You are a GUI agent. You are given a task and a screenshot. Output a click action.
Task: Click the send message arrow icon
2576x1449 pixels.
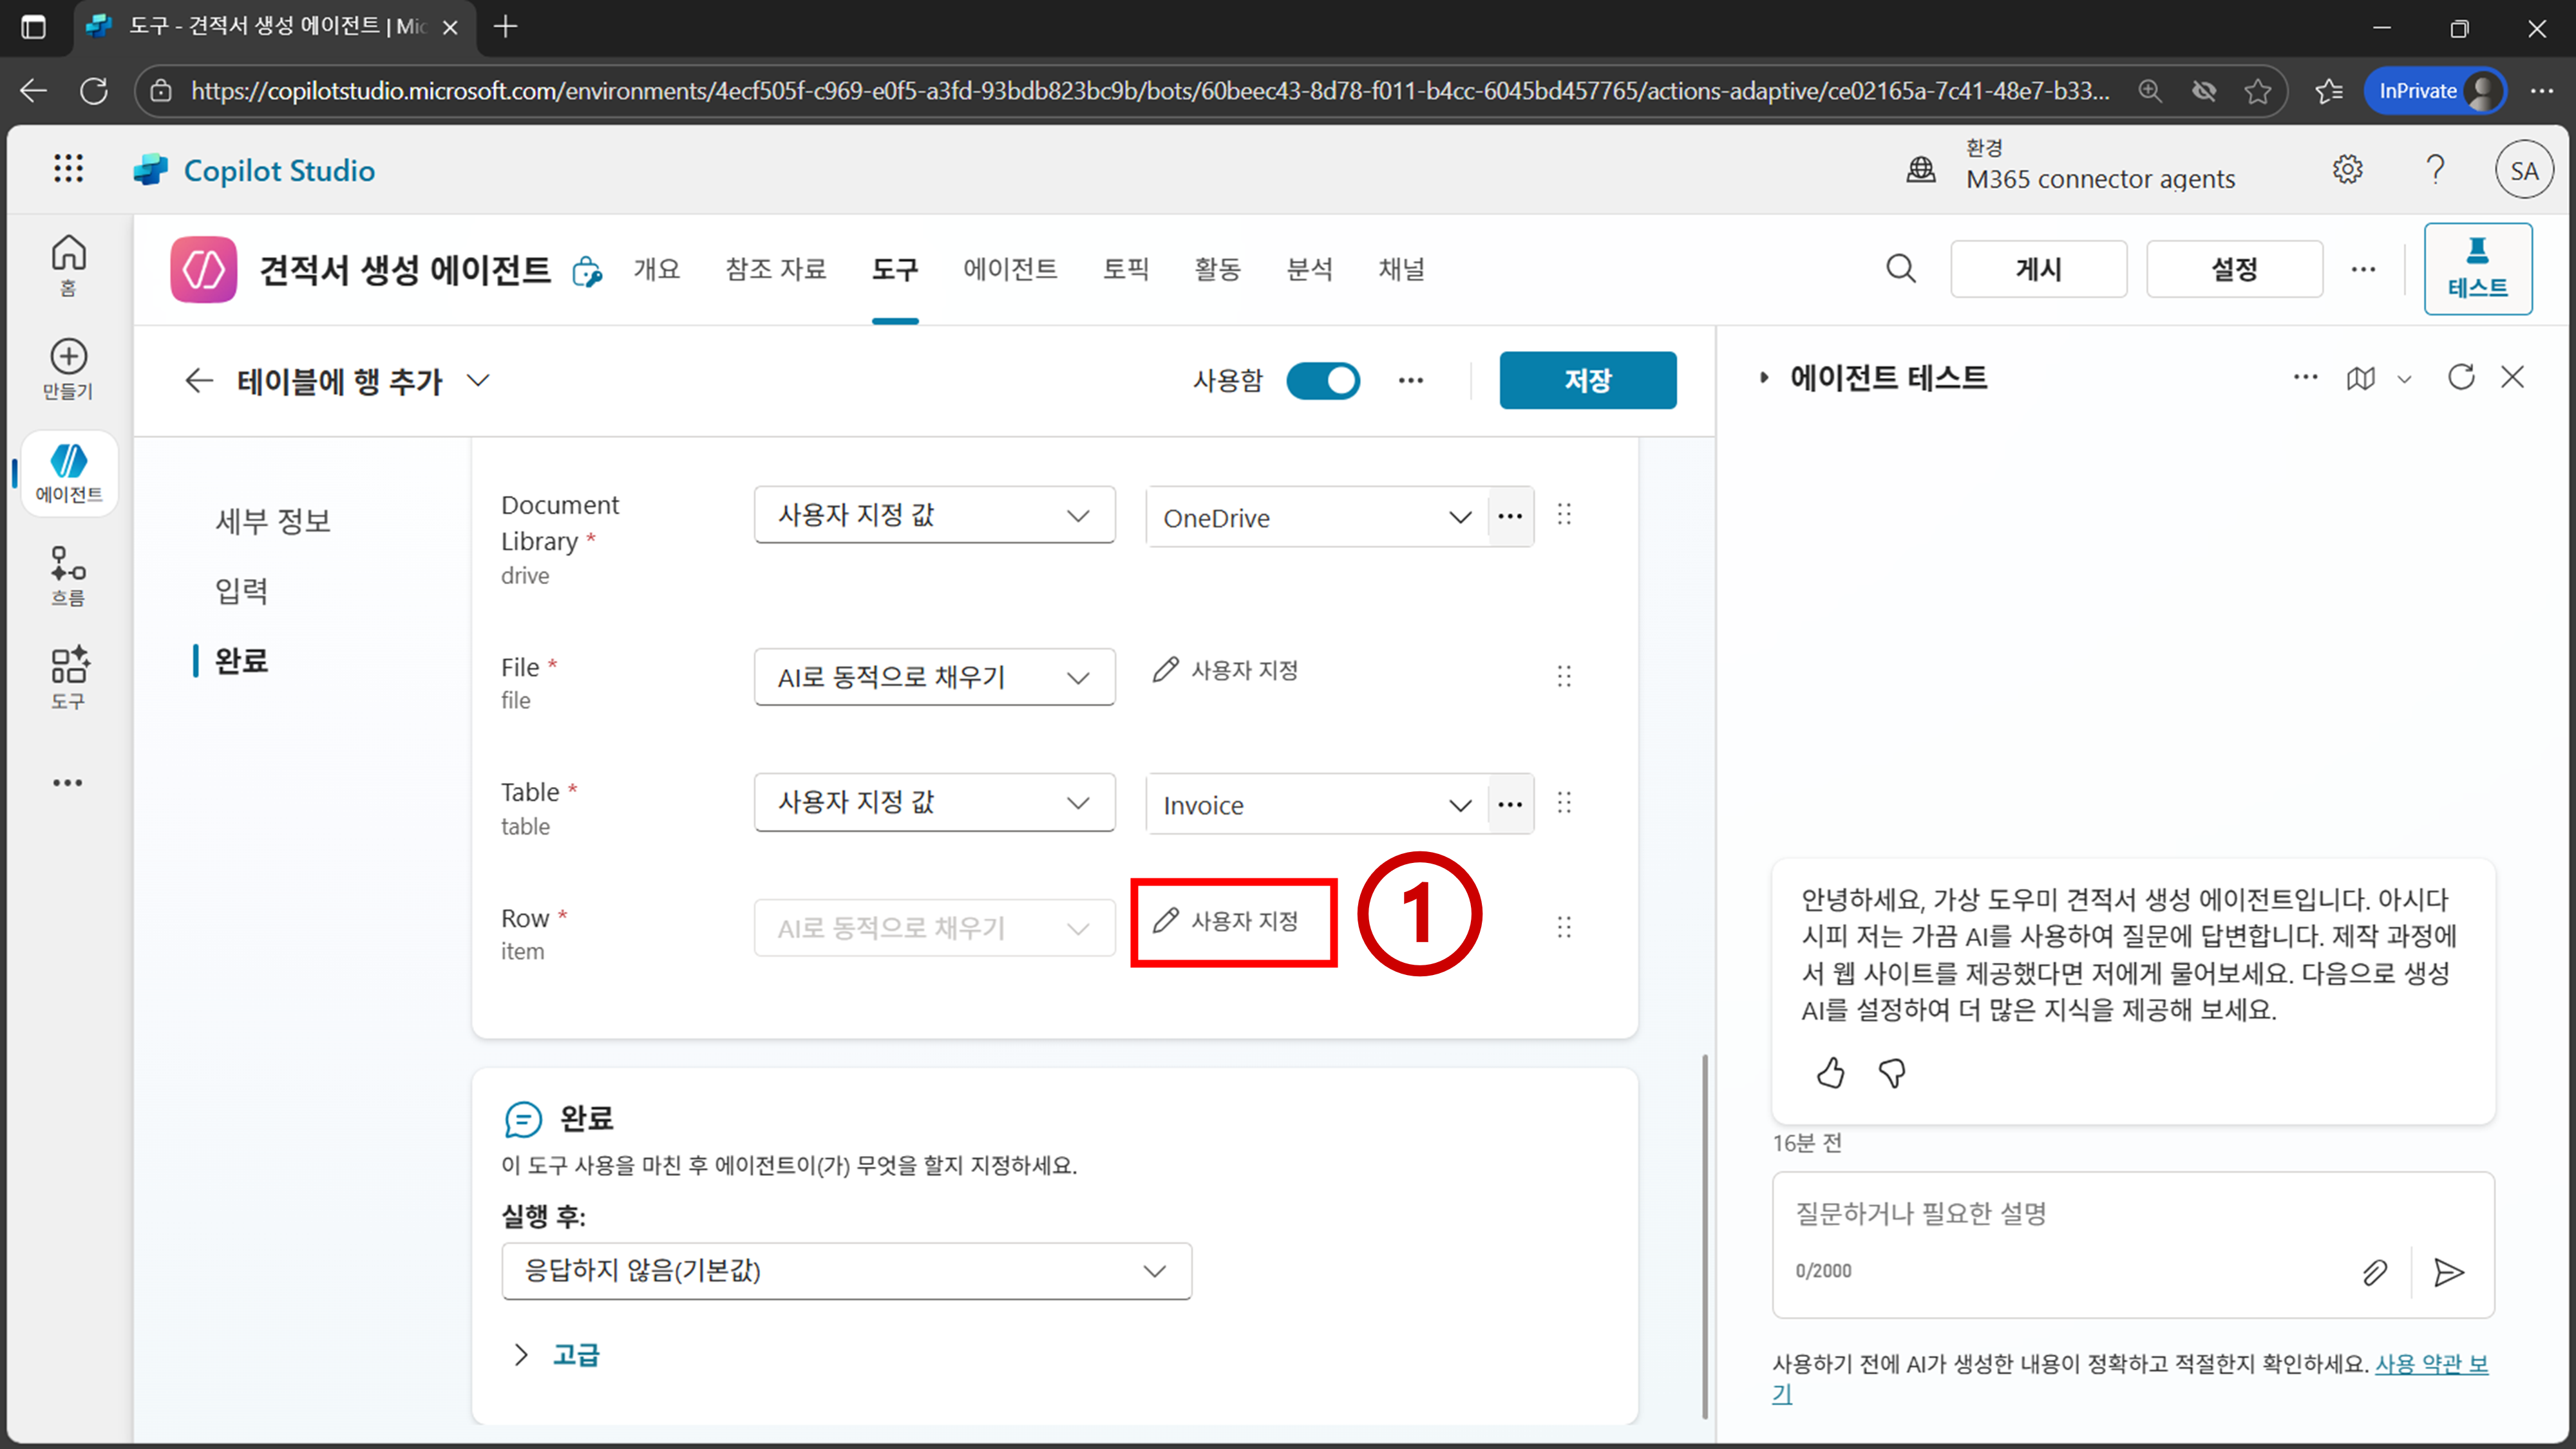(x=2448, y=1272)
